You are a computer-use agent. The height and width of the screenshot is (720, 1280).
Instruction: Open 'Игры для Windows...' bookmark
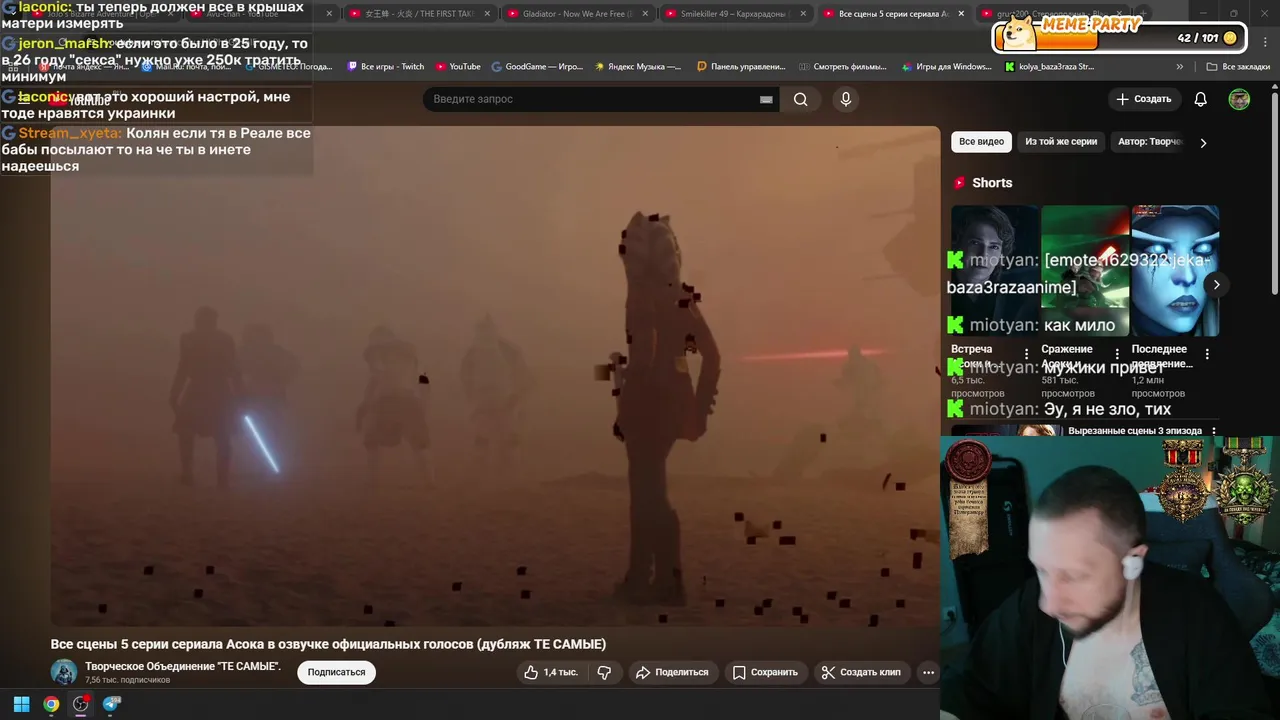tap(947, 67)
